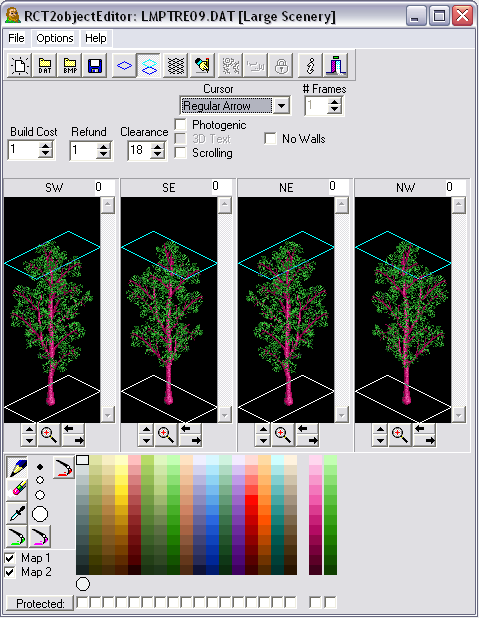Click the info icon in toolbar
The height and width of the screenshot is (618, 479).
tap(310, 65)
